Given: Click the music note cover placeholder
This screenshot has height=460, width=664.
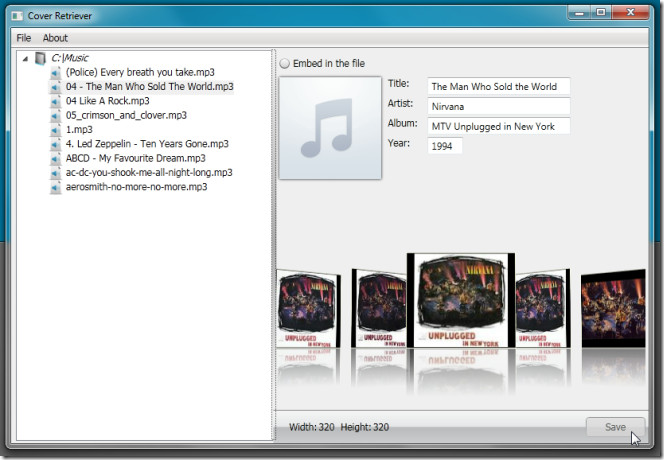Looking at the screenshot, I should [x=330, y=128].
